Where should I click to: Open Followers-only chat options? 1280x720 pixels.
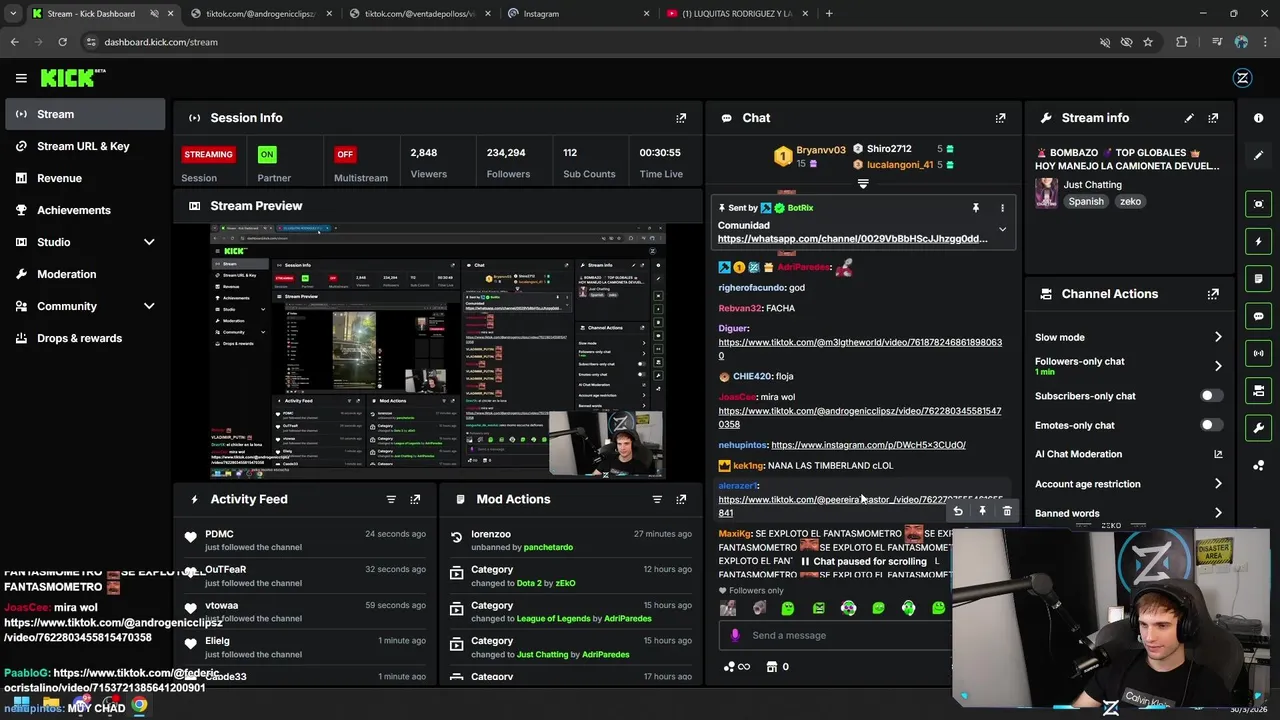tap(1128, 366)
